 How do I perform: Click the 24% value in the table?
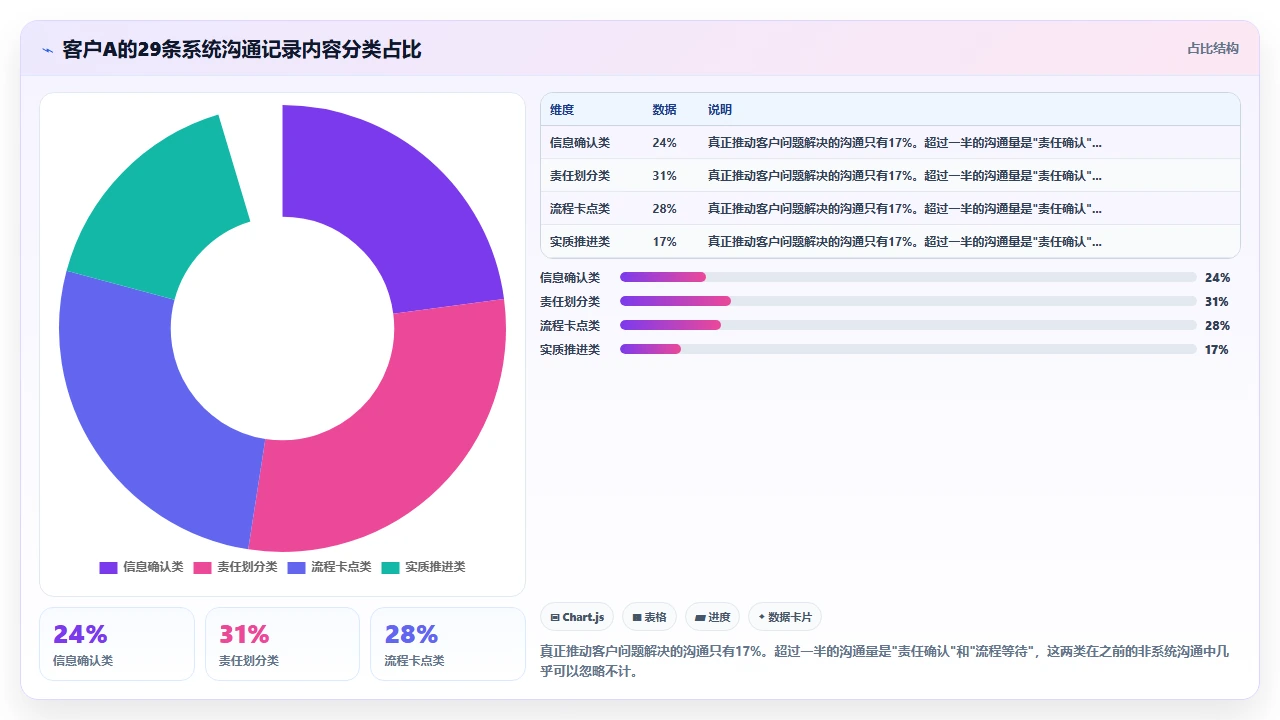(664, 142)
